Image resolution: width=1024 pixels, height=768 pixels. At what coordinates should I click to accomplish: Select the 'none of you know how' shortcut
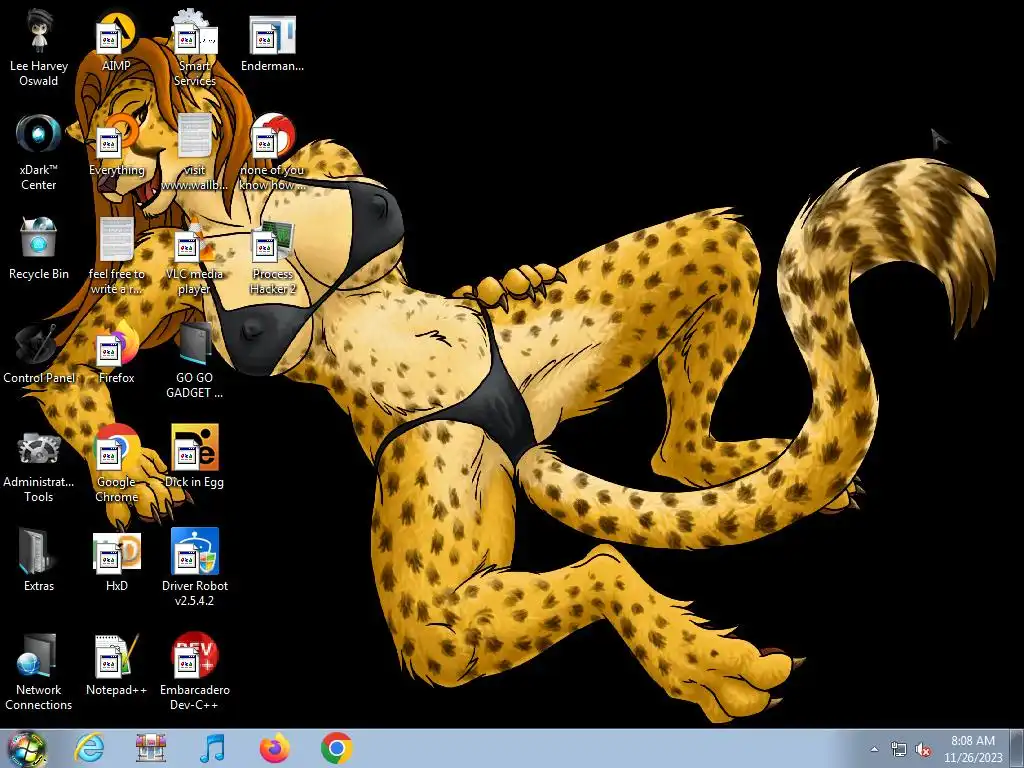[272, 153]
